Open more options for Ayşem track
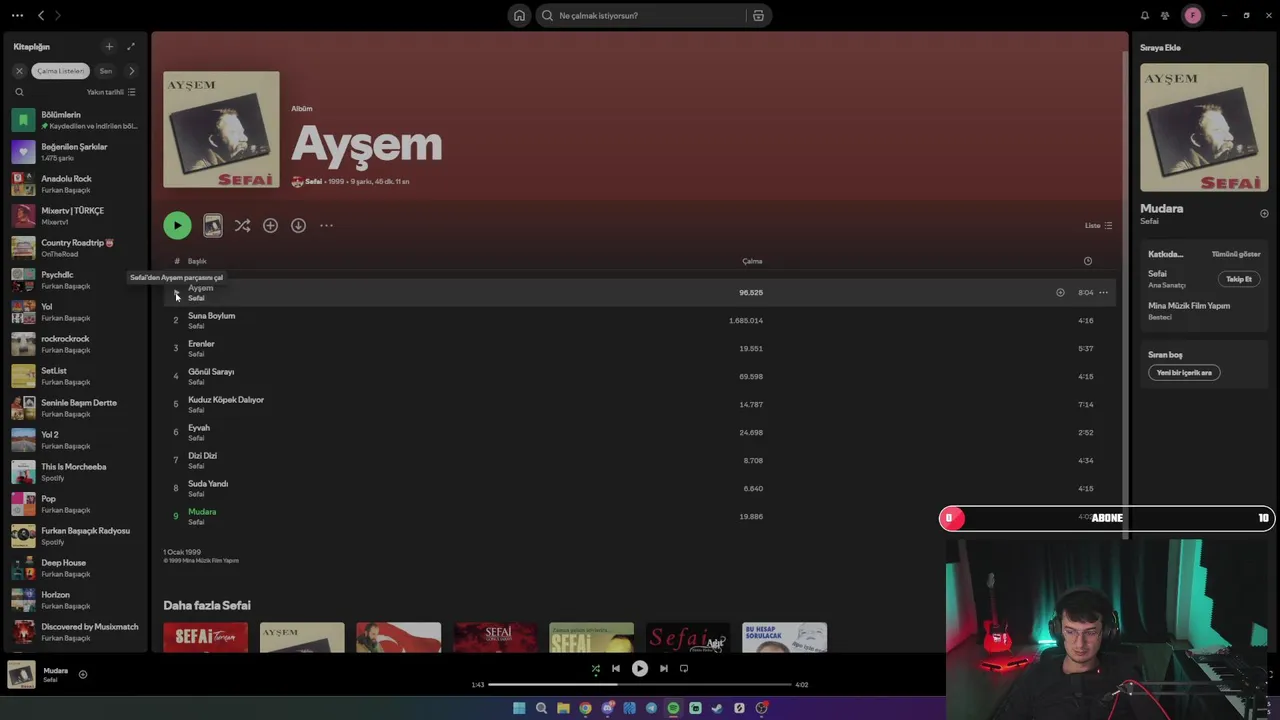 1103,292
